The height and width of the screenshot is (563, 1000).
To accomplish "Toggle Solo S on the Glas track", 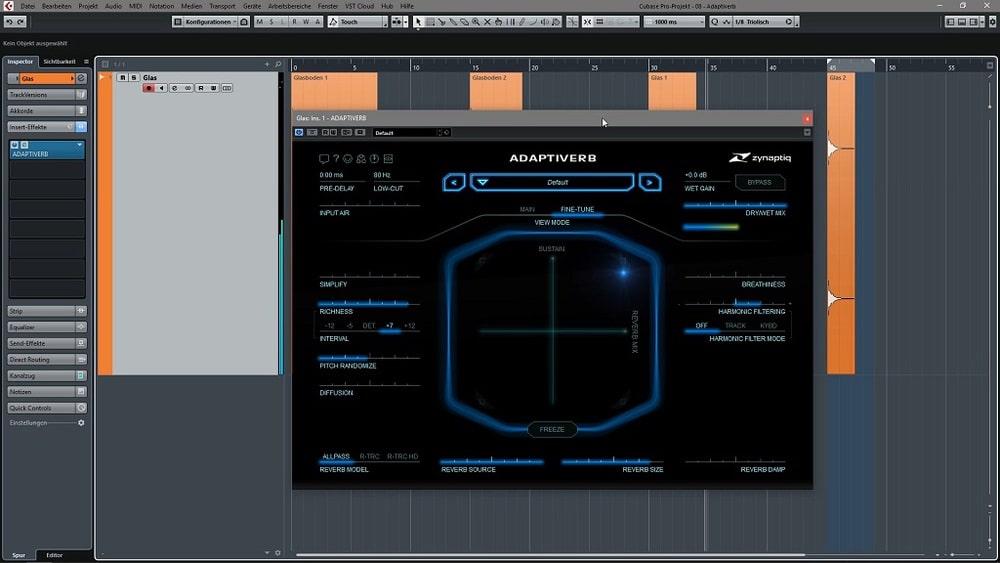I will pyautogui.click(x=134, y=77).
